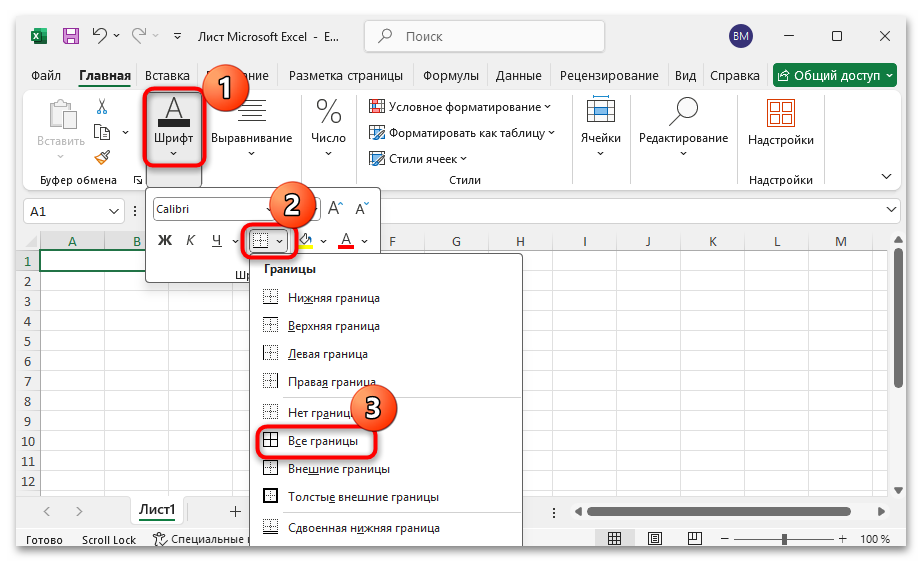Select Верхняя граница option
922x562 pixels.
386,326
